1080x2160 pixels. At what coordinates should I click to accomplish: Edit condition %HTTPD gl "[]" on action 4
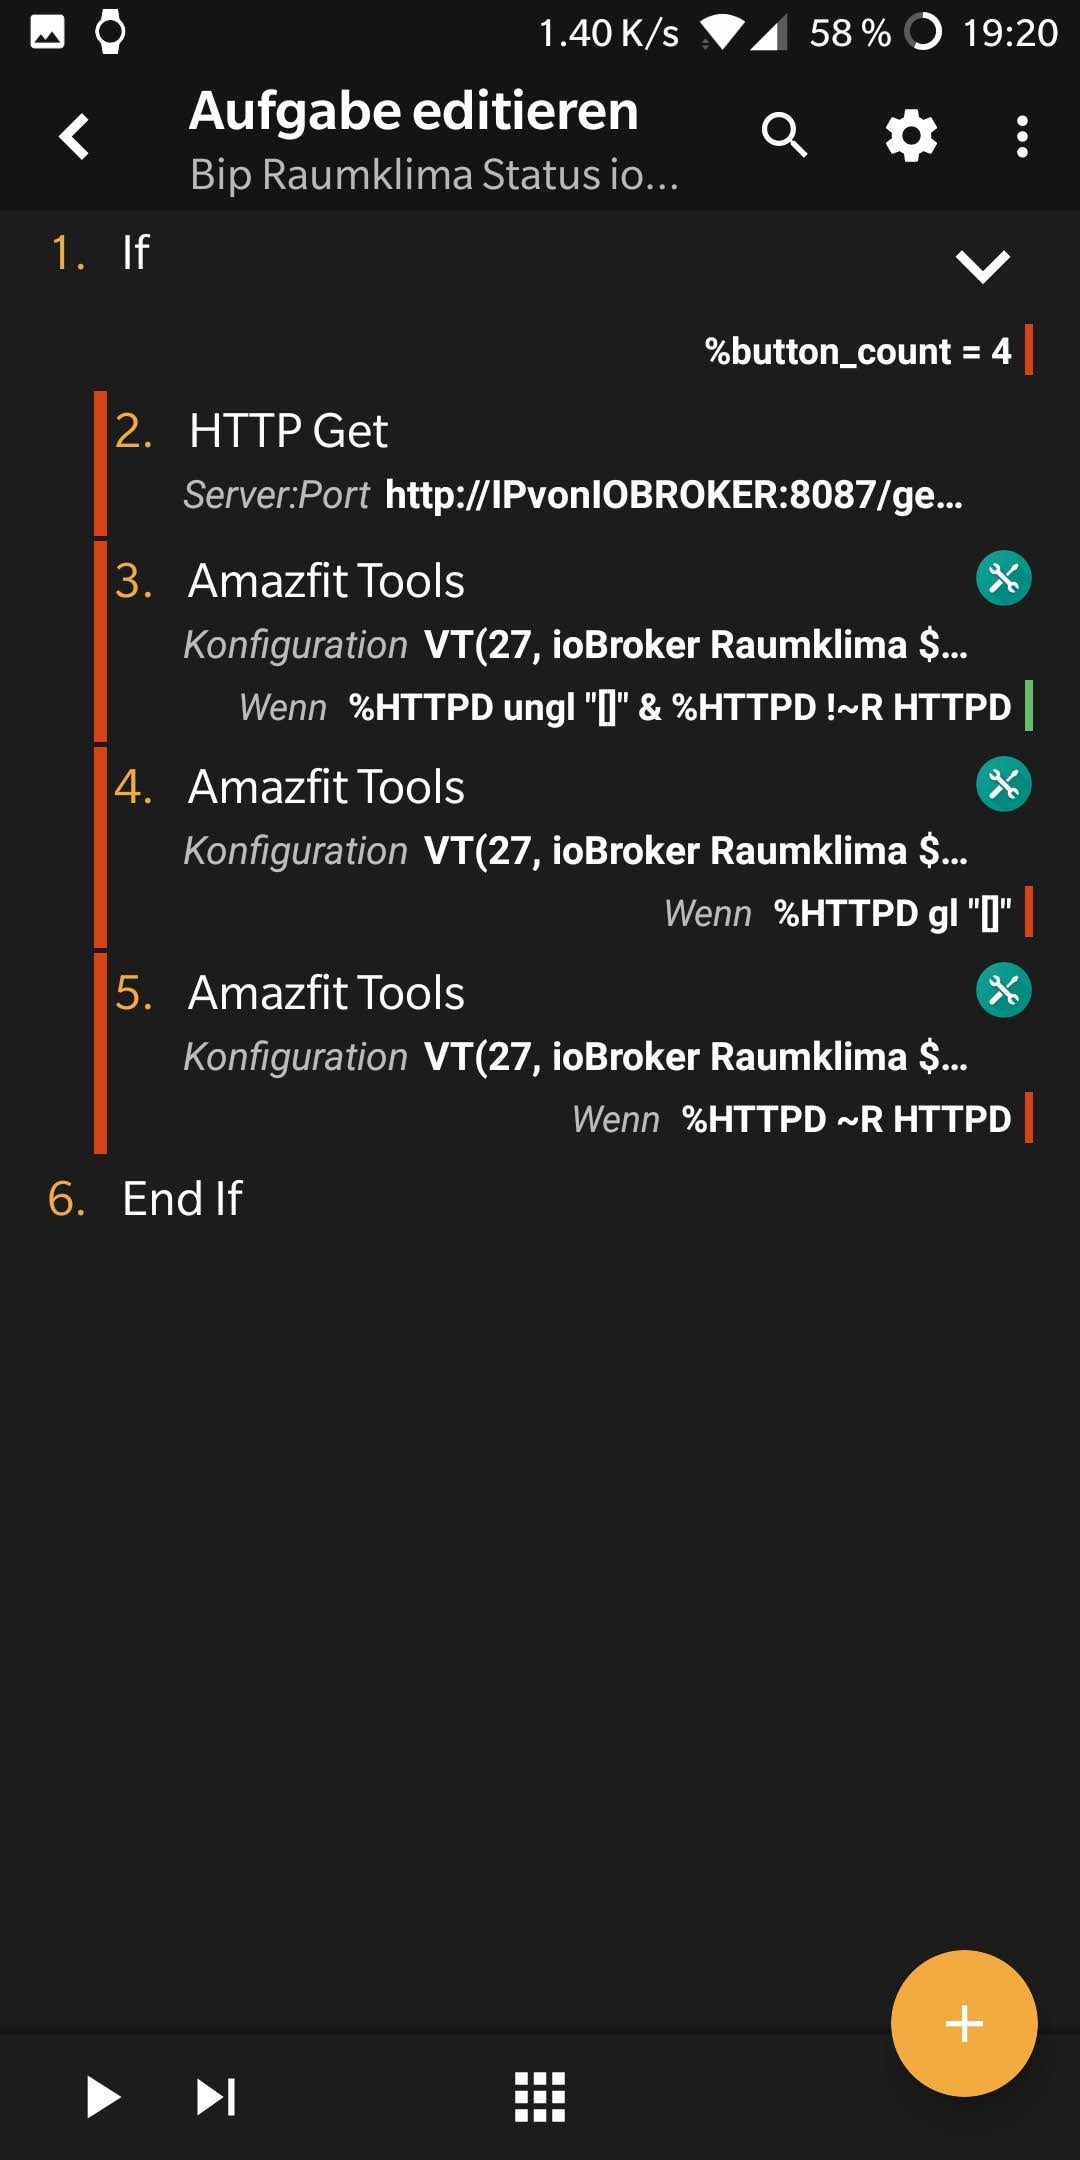(x=891, y=913)
